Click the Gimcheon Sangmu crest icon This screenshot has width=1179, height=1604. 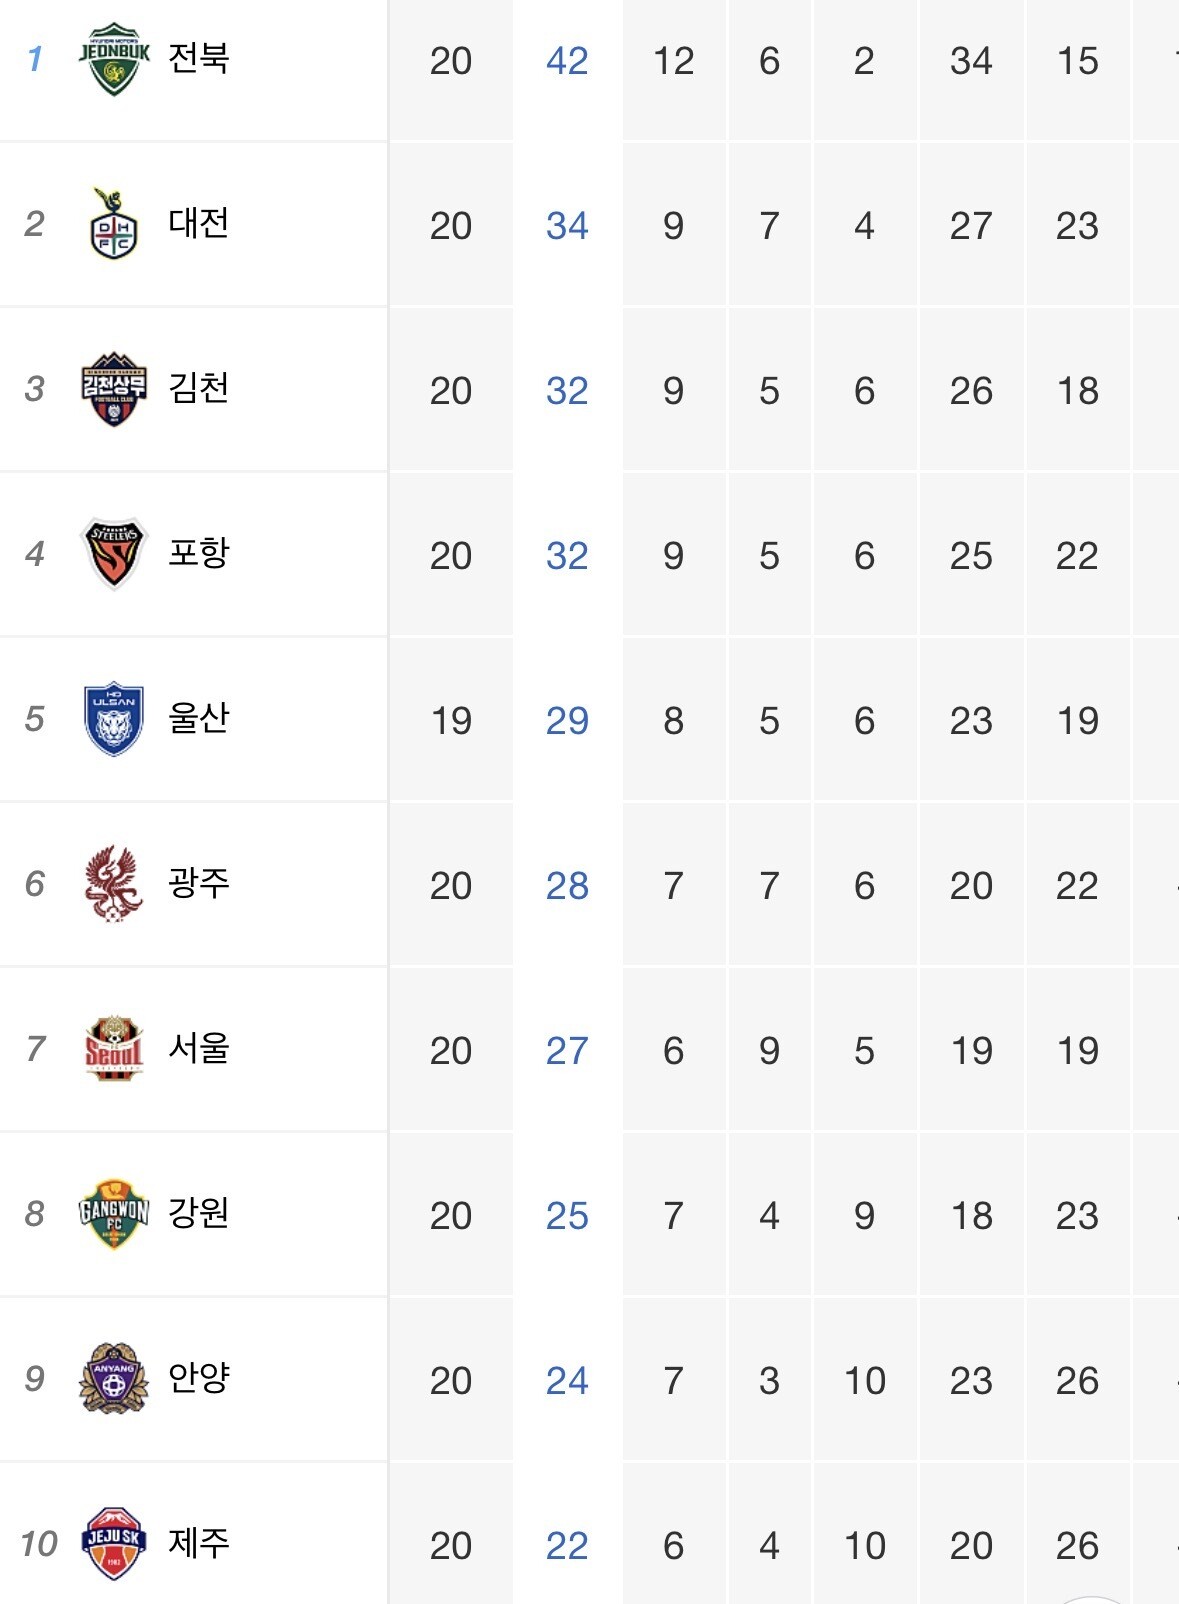click(x=114, y=389)
